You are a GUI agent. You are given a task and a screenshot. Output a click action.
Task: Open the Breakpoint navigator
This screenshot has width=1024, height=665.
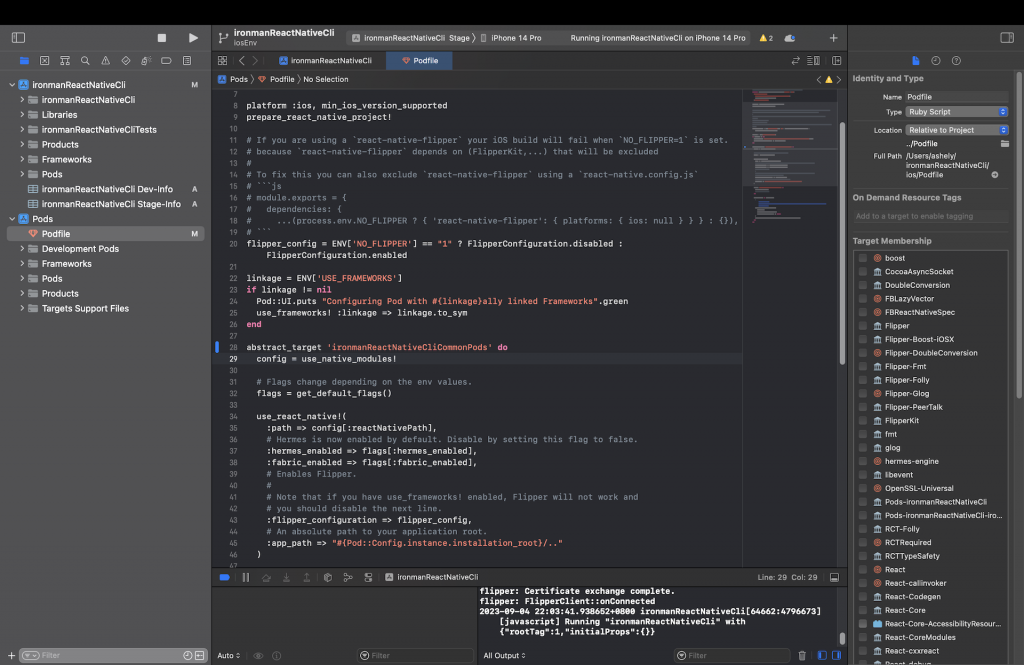167,61
